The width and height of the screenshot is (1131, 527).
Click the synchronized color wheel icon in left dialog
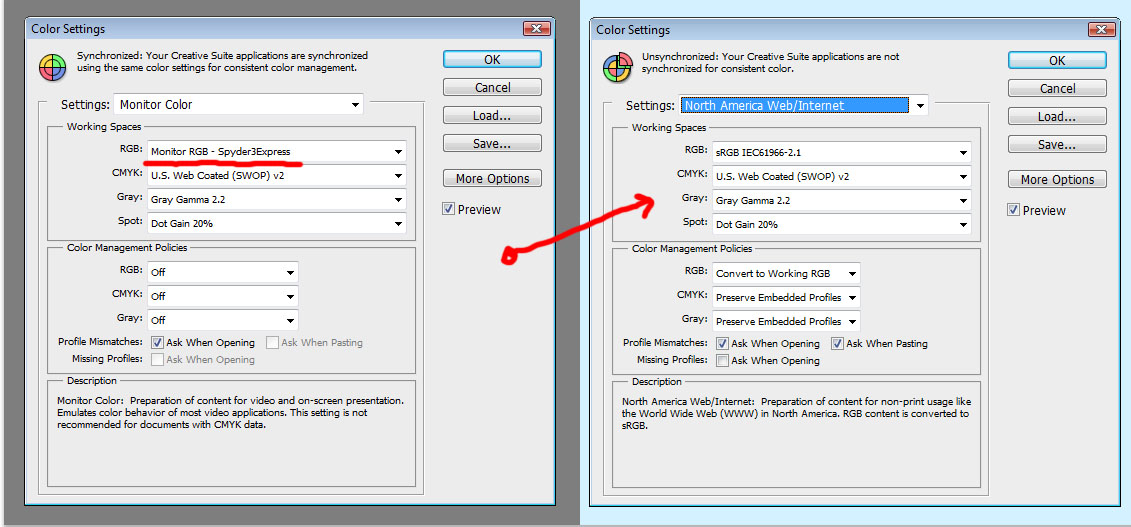click(52, 67)
